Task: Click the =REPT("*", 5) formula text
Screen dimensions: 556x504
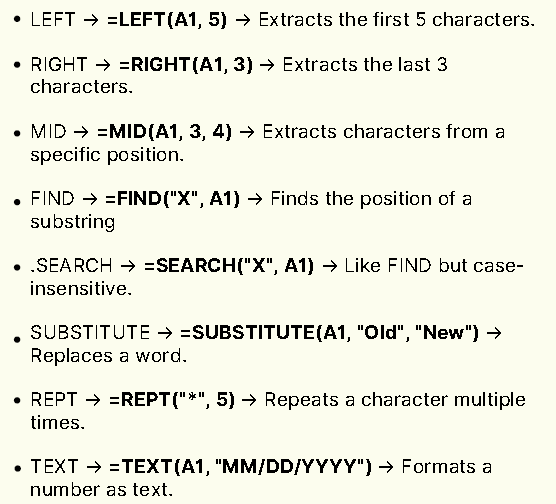Action: pyautogui.click(x=172, y=399)
